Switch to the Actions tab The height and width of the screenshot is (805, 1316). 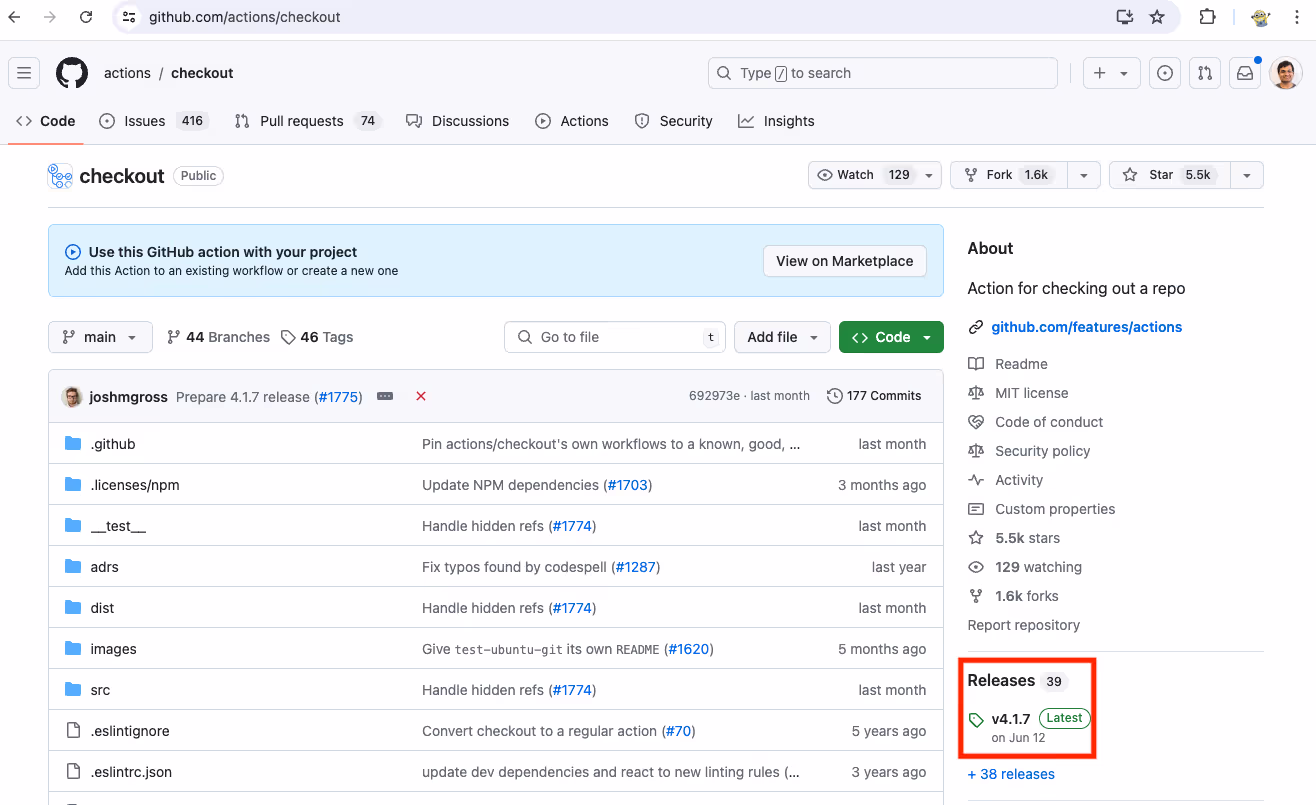coord(572,121)
